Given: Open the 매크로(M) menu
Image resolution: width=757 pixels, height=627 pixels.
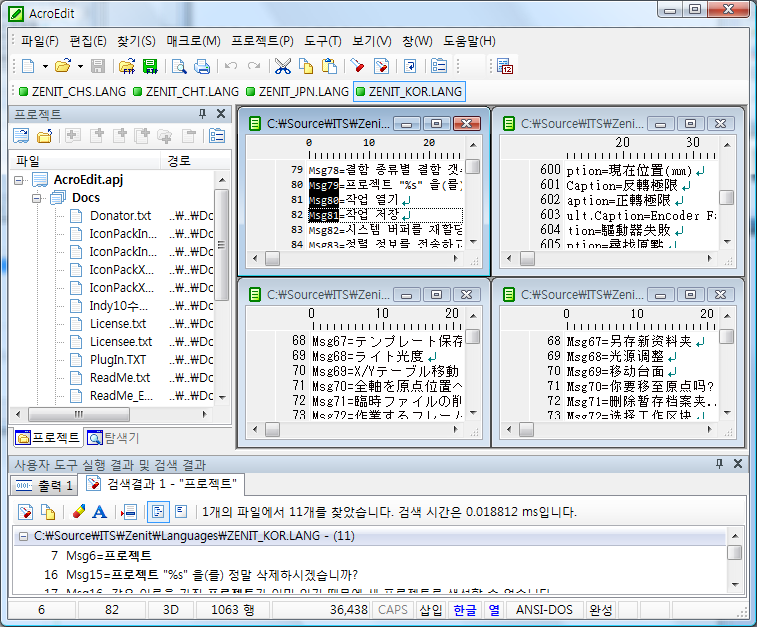Looking at the screenshot, I should pyautogui.click(x=193, y=42).
